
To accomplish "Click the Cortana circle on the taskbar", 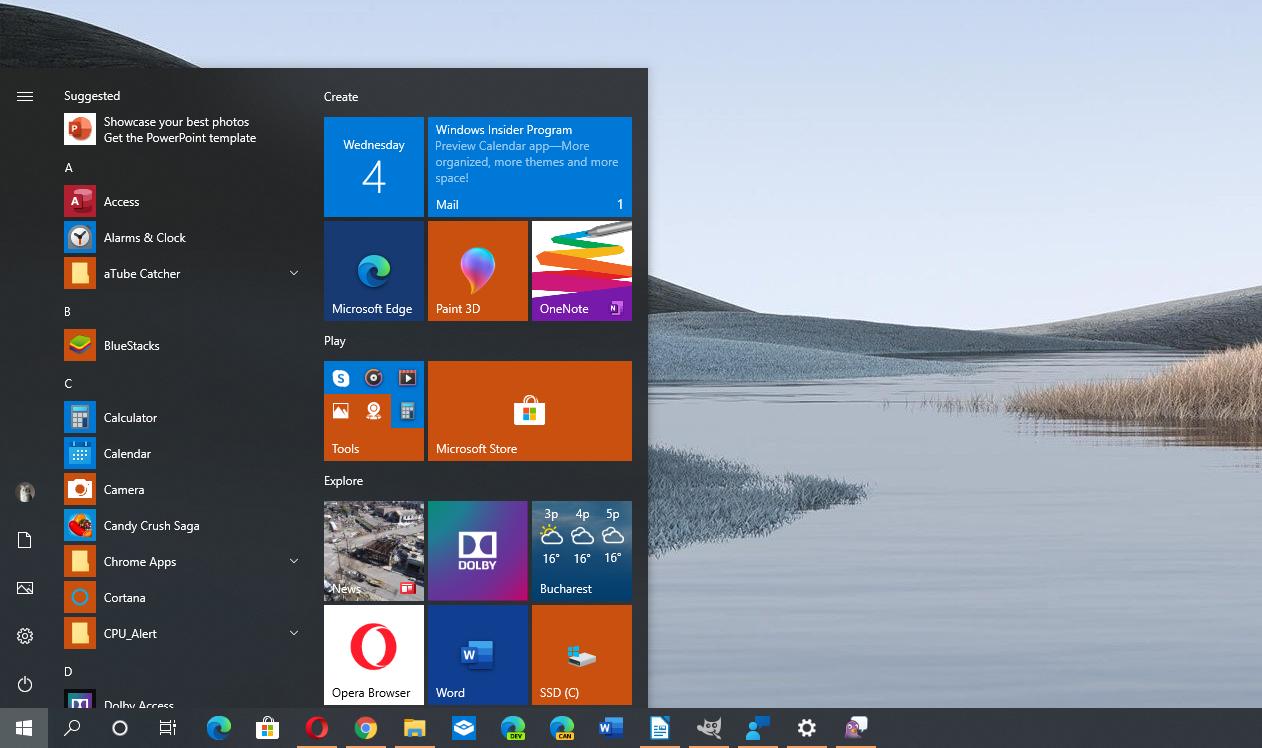I will 120,728.
